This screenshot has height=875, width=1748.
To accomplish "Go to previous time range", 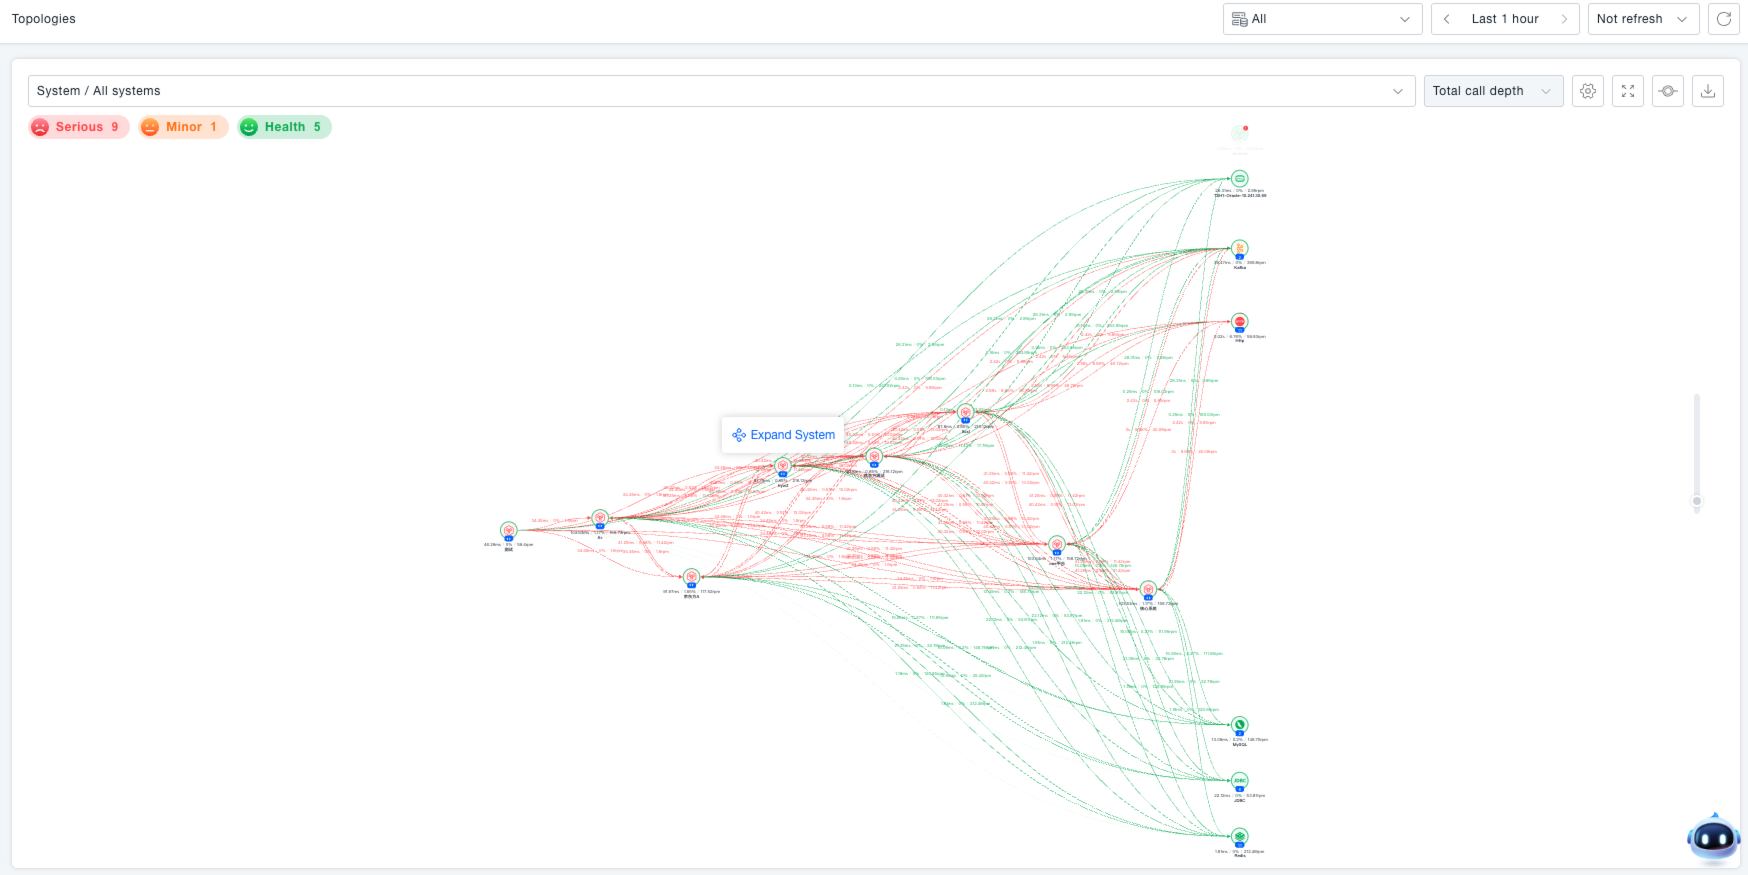I will point(1447,19).
